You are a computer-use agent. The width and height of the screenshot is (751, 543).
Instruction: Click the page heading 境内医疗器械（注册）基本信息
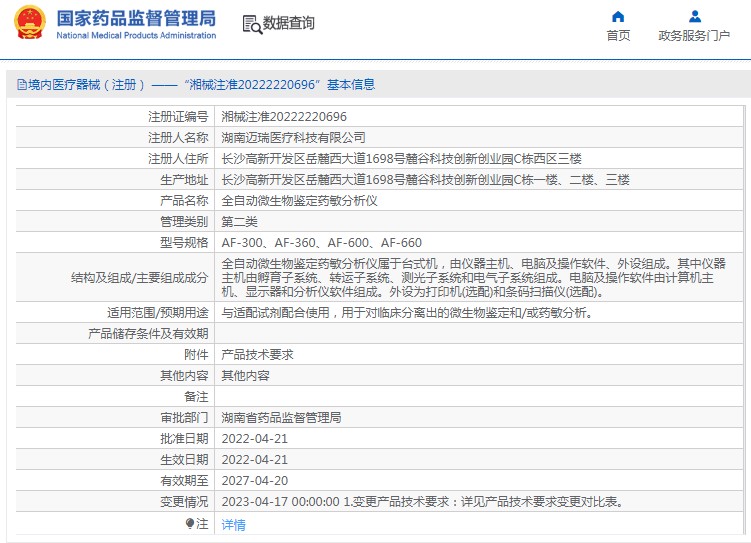coord(201,85)
